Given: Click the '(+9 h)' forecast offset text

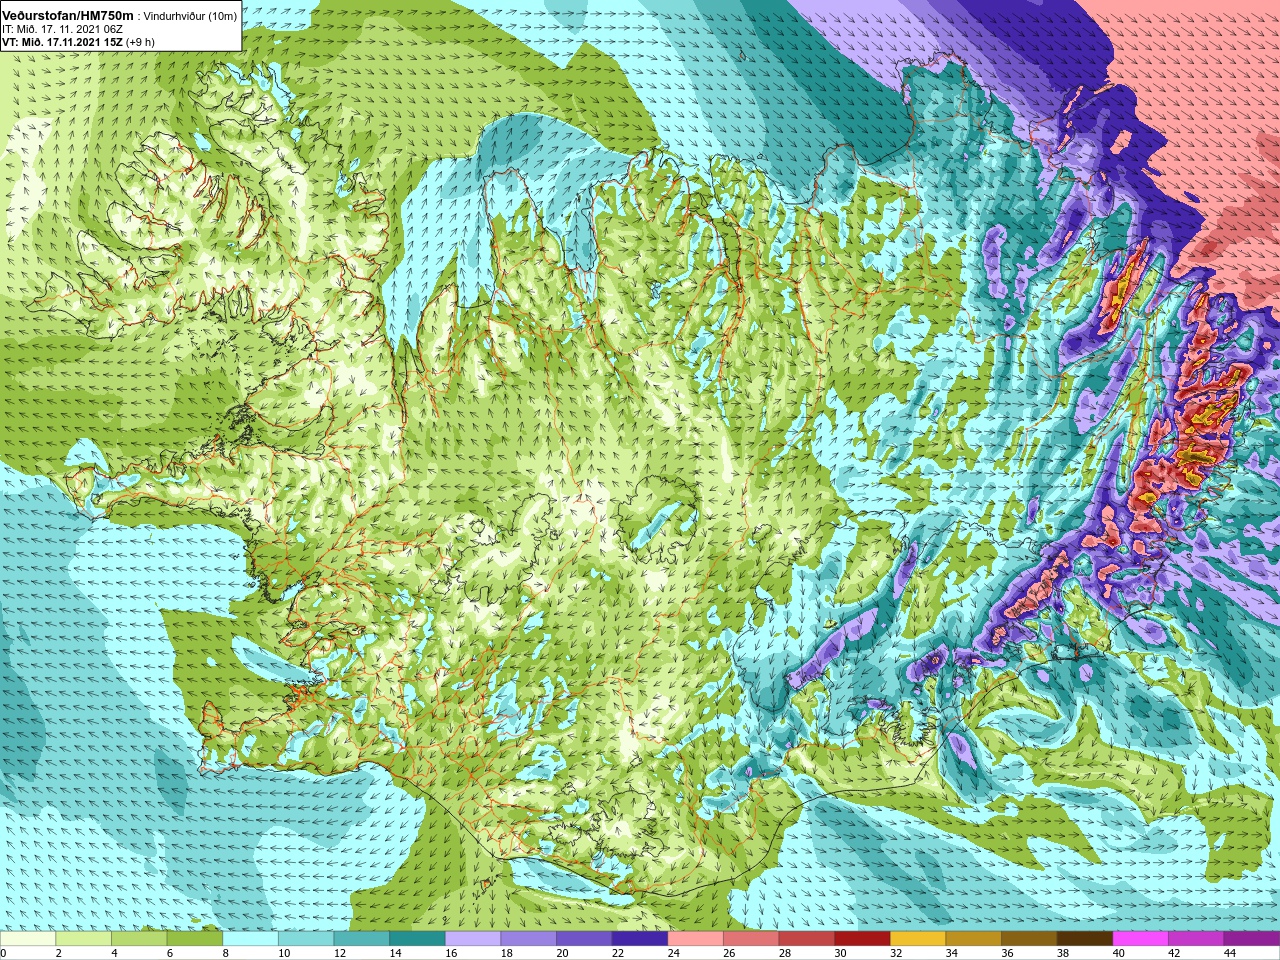Looking at the screenshot, I should pyautogui.click(x=140, y=42).
